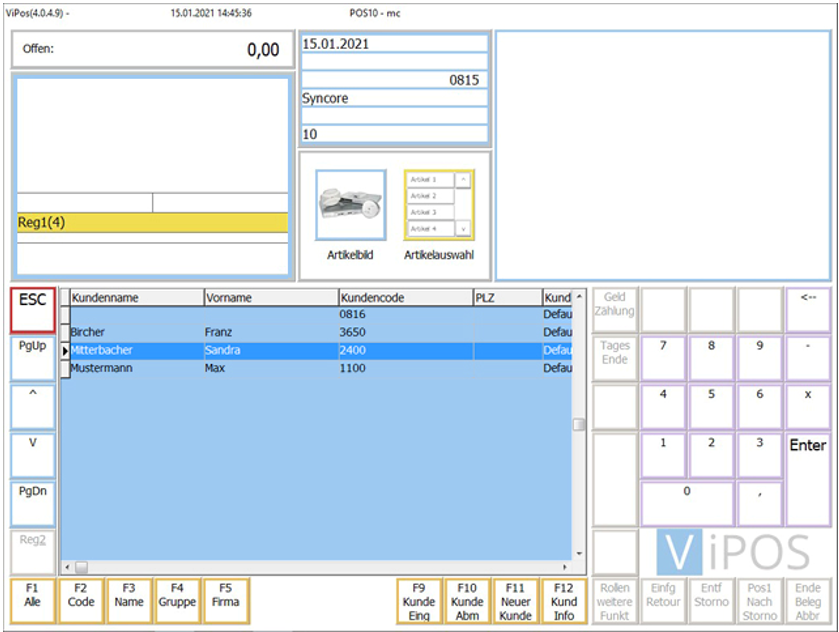Select F3 Name search filter
Viewport: 839px width, 632px height.
click(x=128, y=602)
